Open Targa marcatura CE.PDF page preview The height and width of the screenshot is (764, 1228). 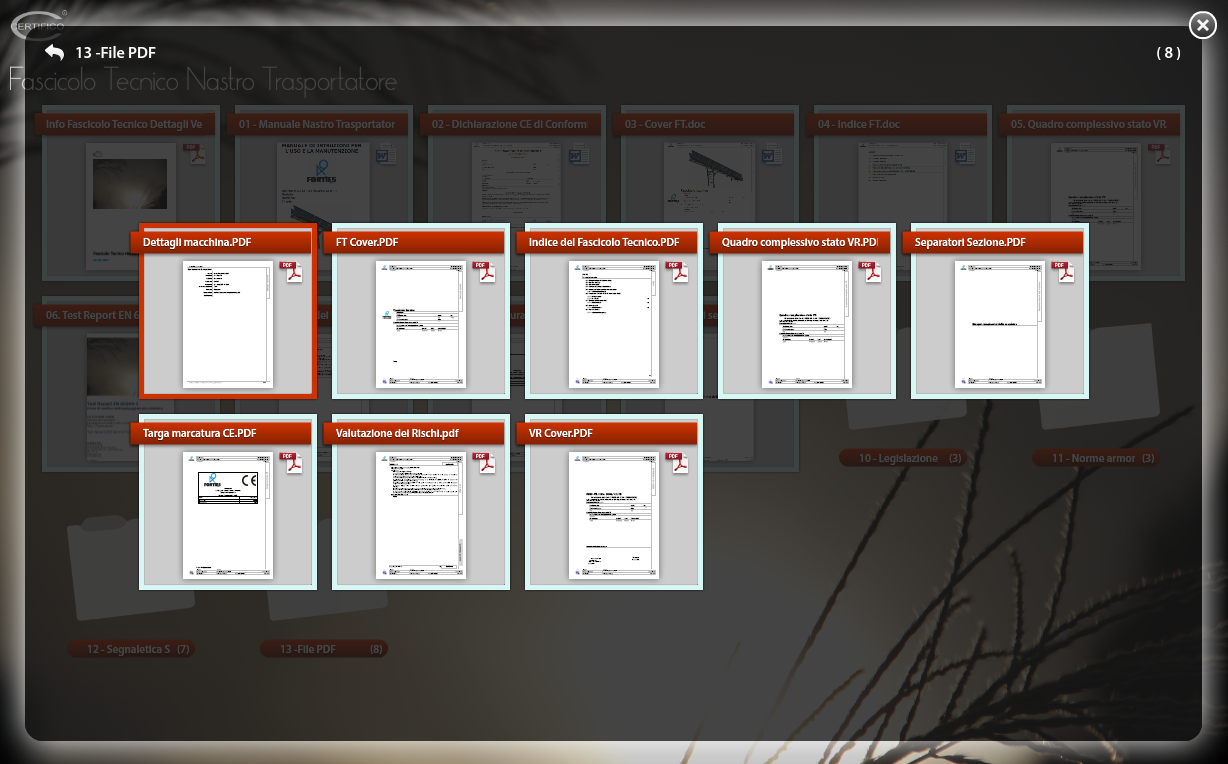point(228,515)
